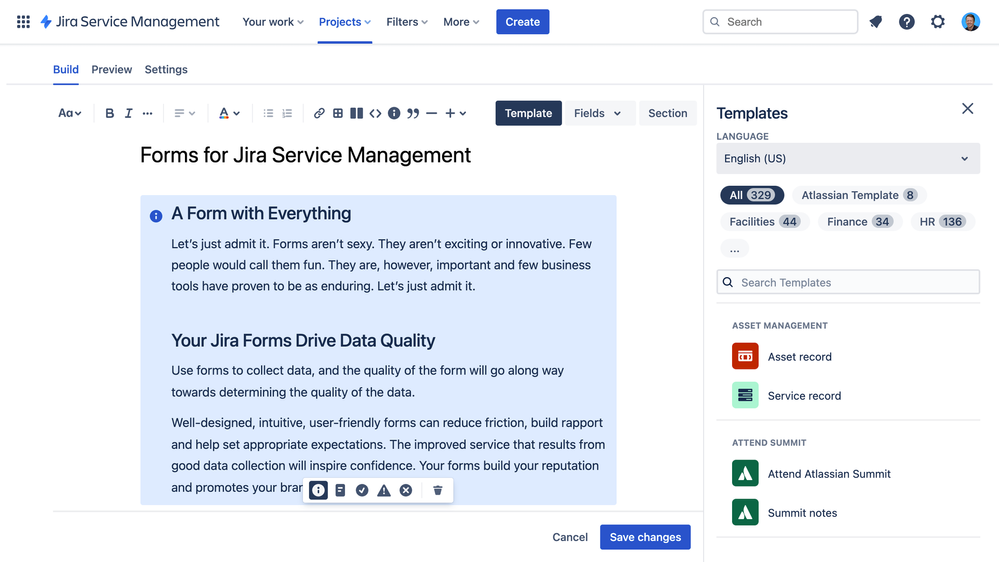Switch to the Build tab
Screen dimensions: 999x562
(66, 69)
